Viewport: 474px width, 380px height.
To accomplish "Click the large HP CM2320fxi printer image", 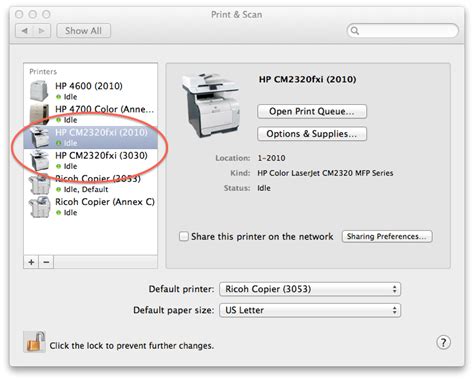I will pos(211,105).
